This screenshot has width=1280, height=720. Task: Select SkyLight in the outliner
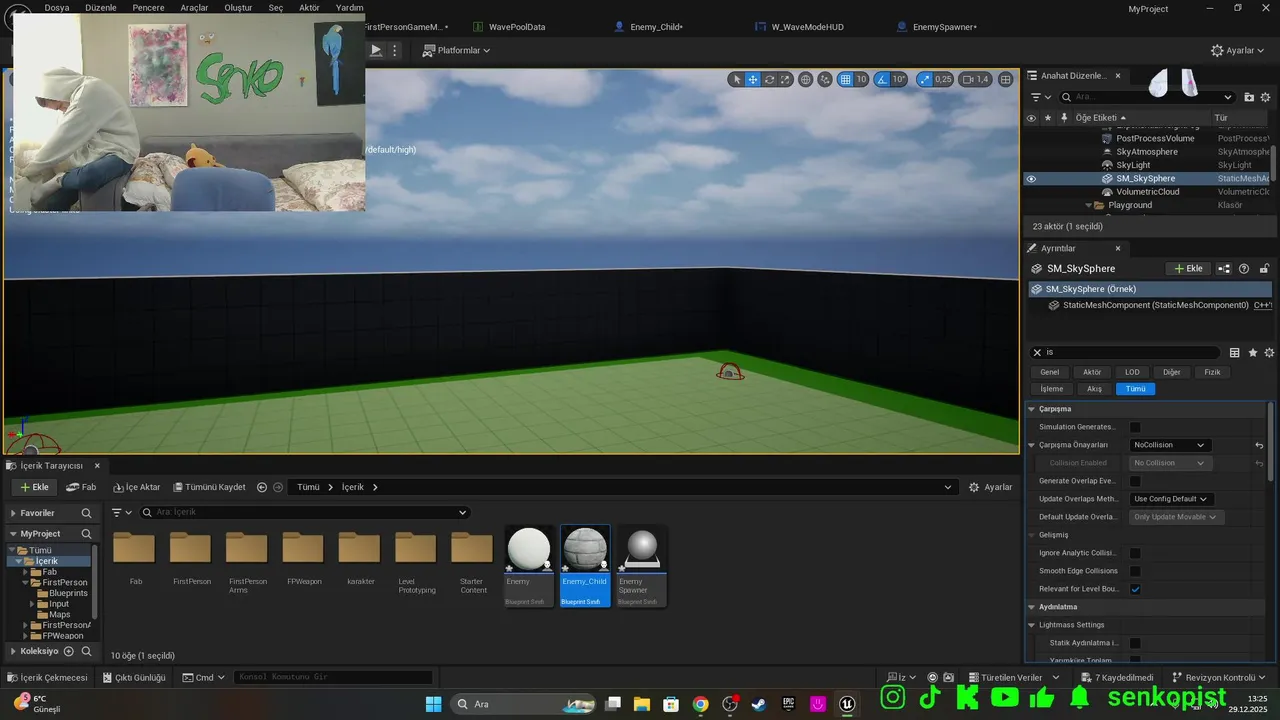tap(1133, 165)
